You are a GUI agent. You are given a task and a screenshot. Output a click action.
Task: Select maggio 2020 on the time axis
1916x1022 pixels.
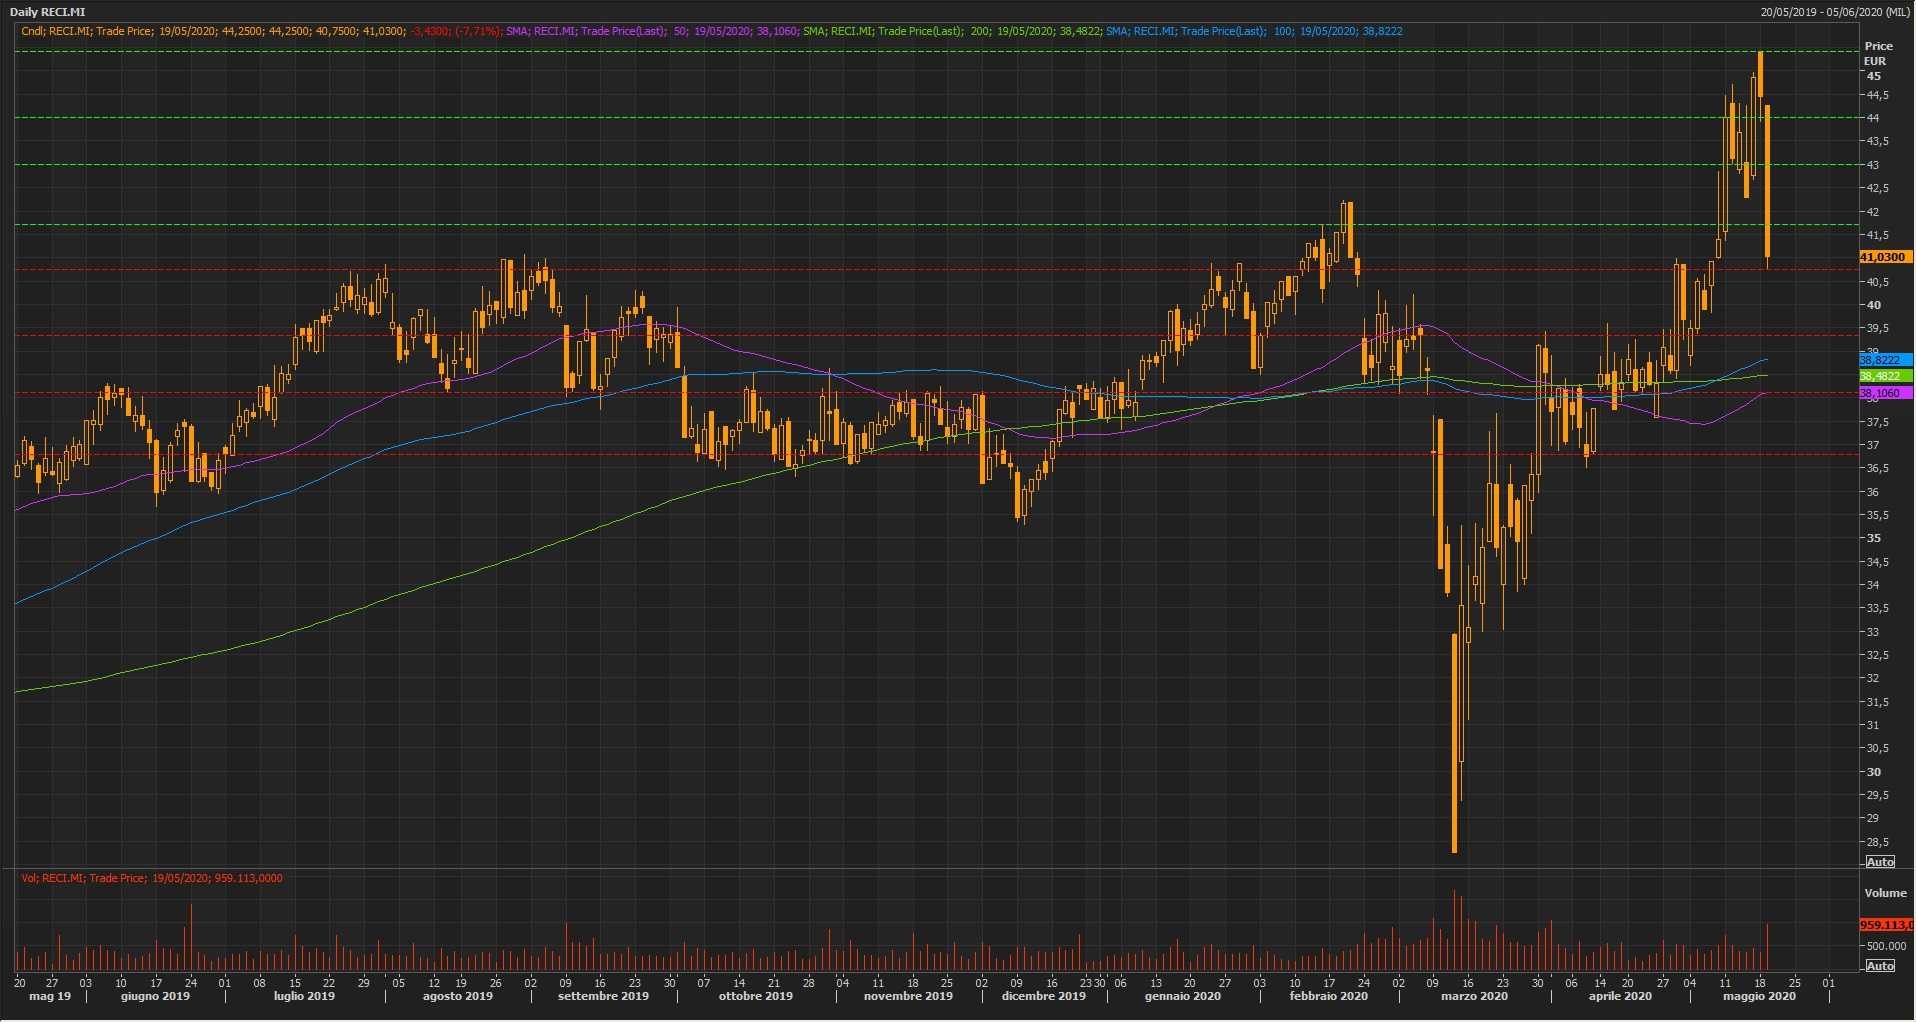coord(1758,996)
